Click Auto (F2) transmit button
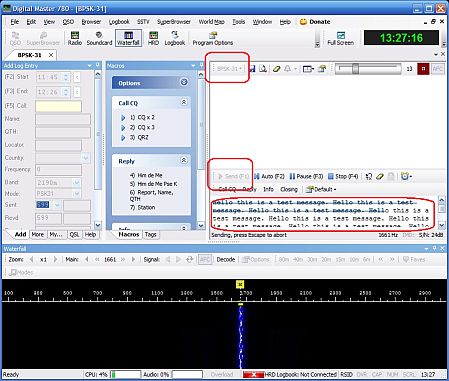The image size is (449, 381). (270, 176)
